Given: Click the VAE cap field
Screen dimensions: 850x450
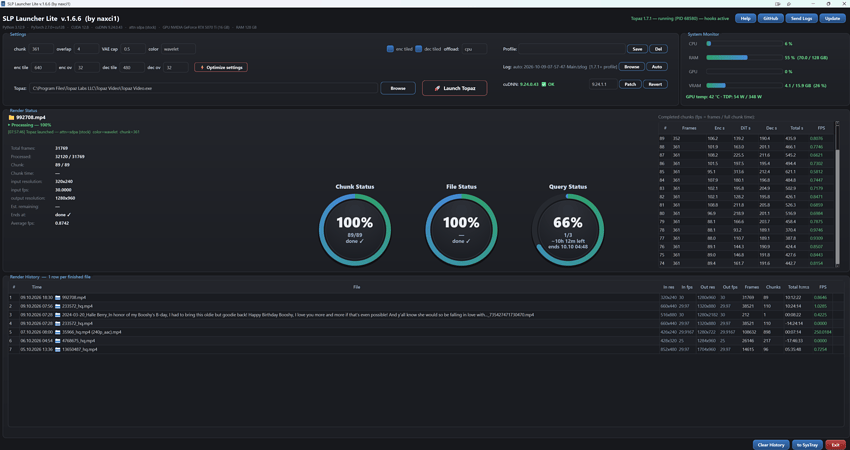Looking at the screenshot, I should coord(133,49).
